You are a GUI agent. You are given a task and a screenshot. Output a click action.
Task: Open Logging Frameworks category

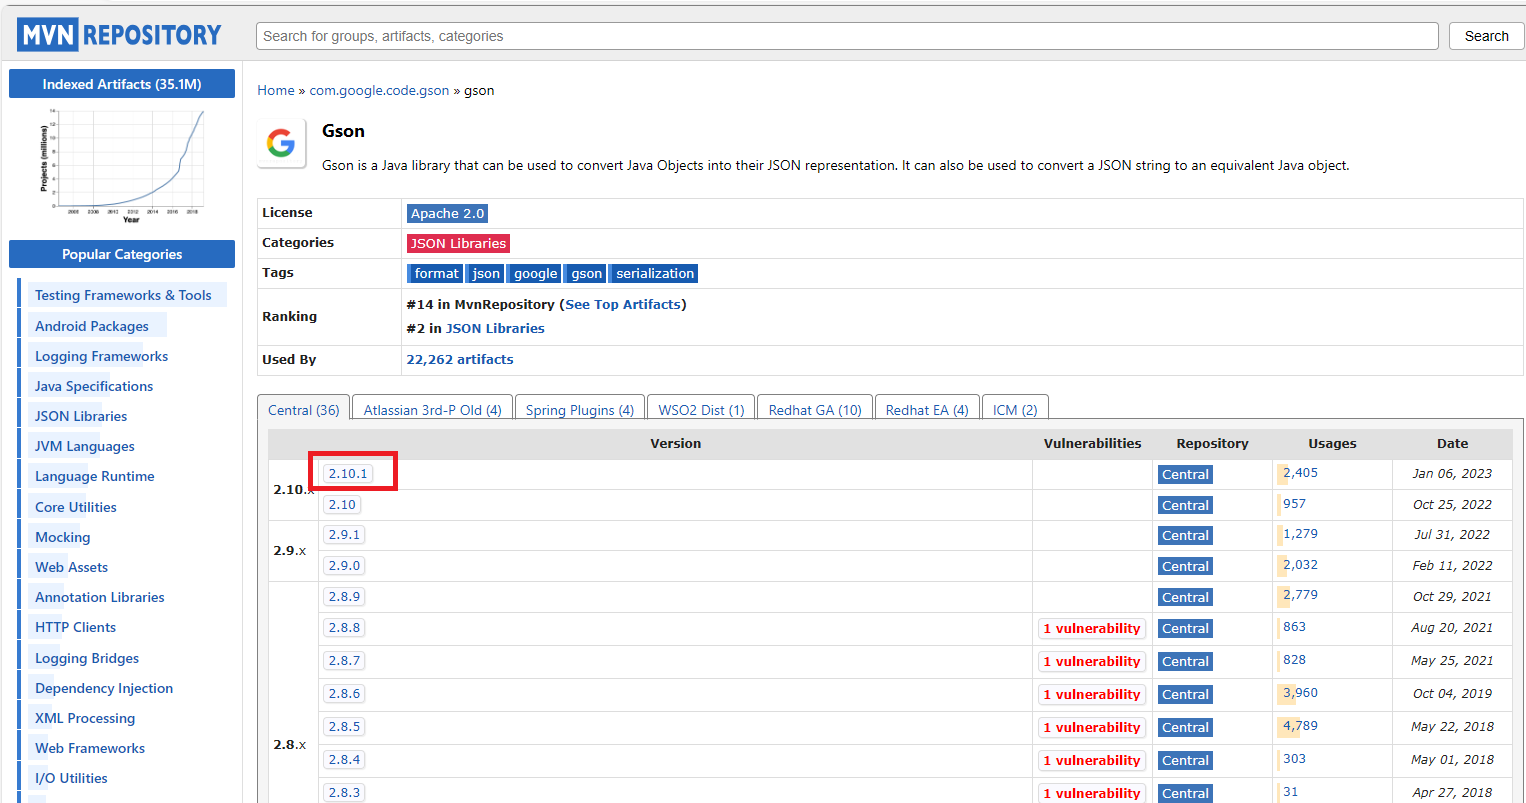tap(101, 356)
